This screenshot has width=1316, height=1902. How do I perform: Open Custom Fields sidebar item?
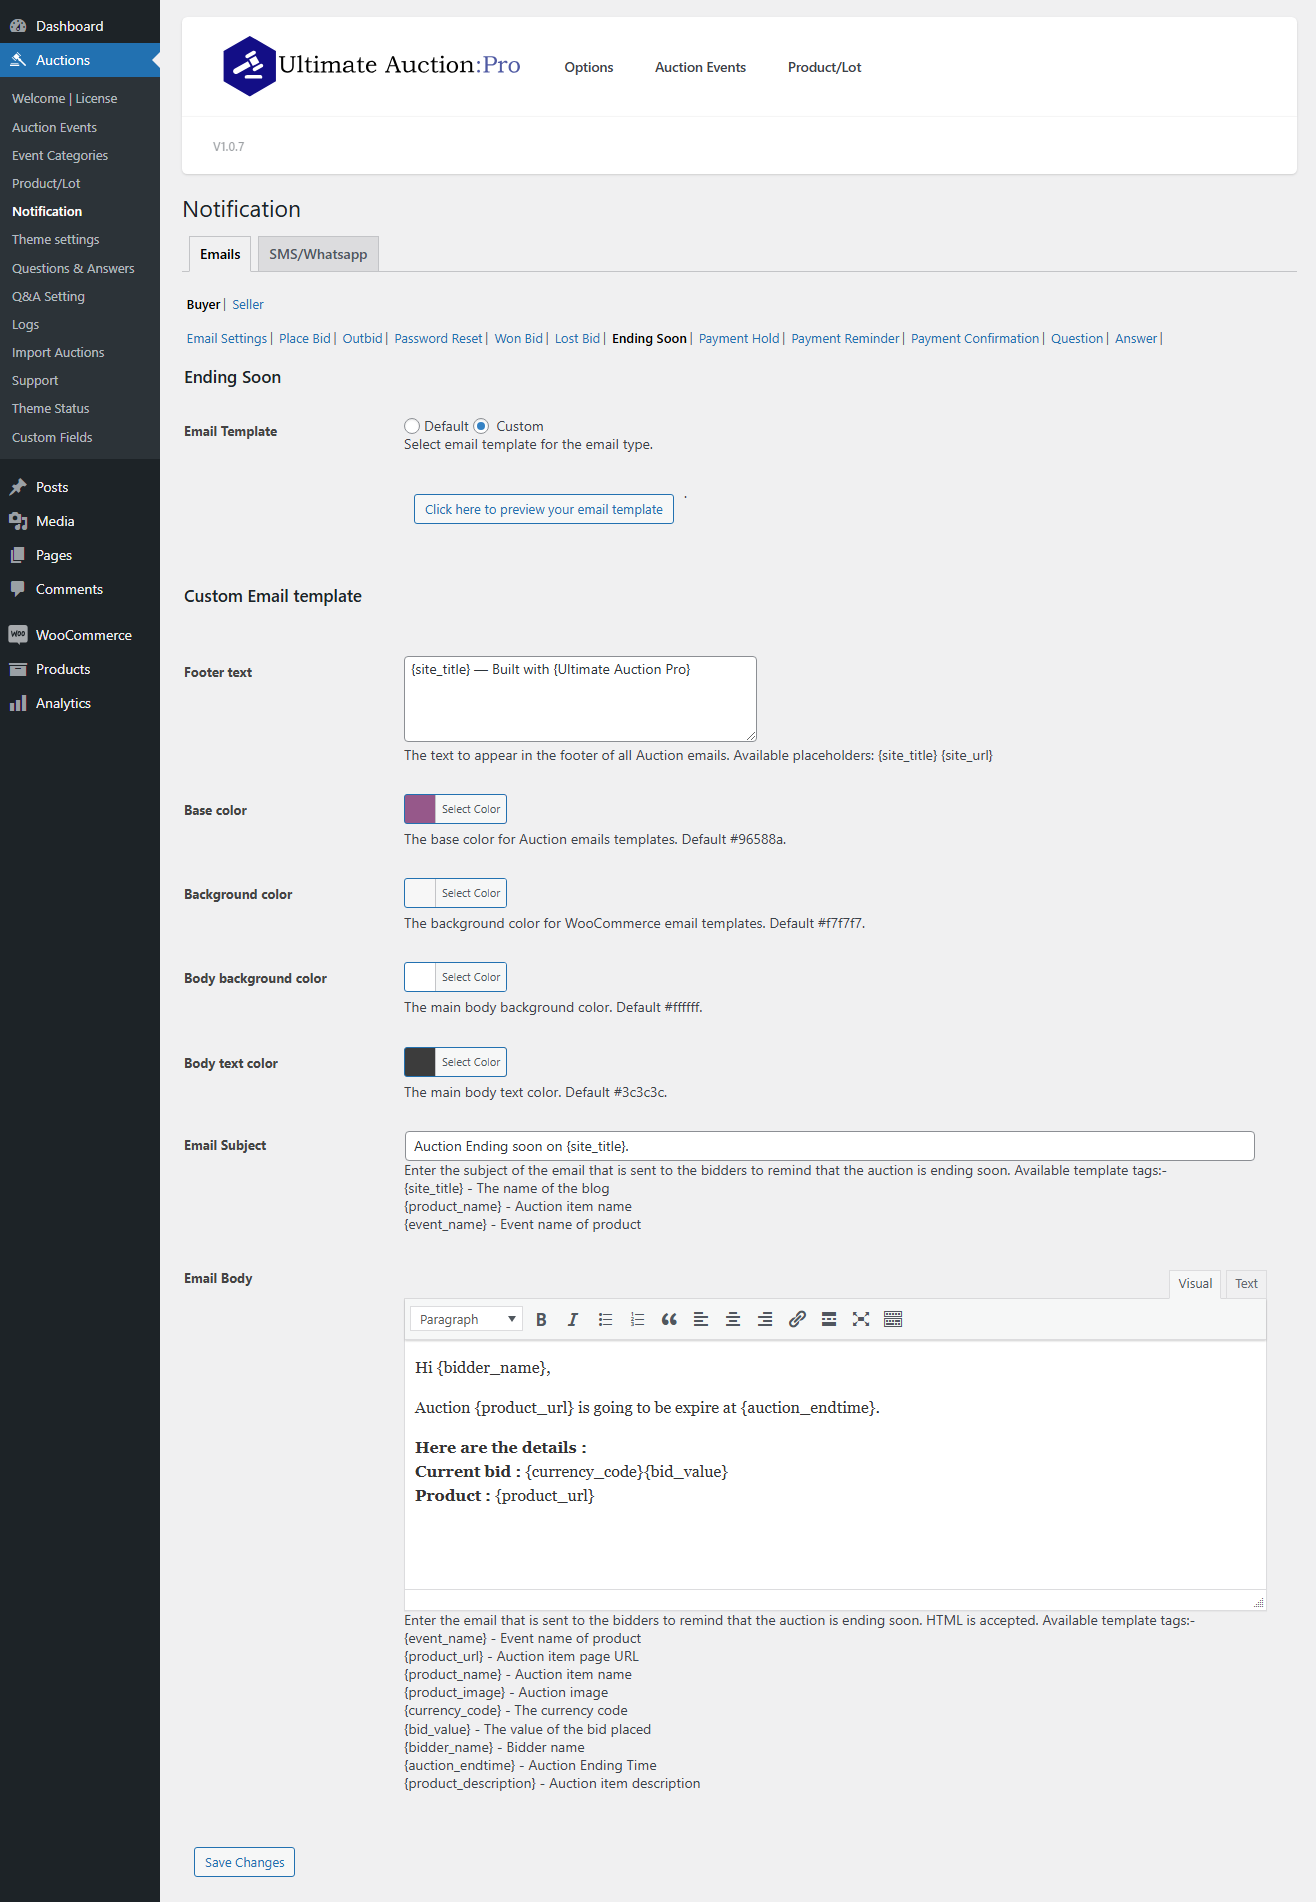tap(52, 437)
